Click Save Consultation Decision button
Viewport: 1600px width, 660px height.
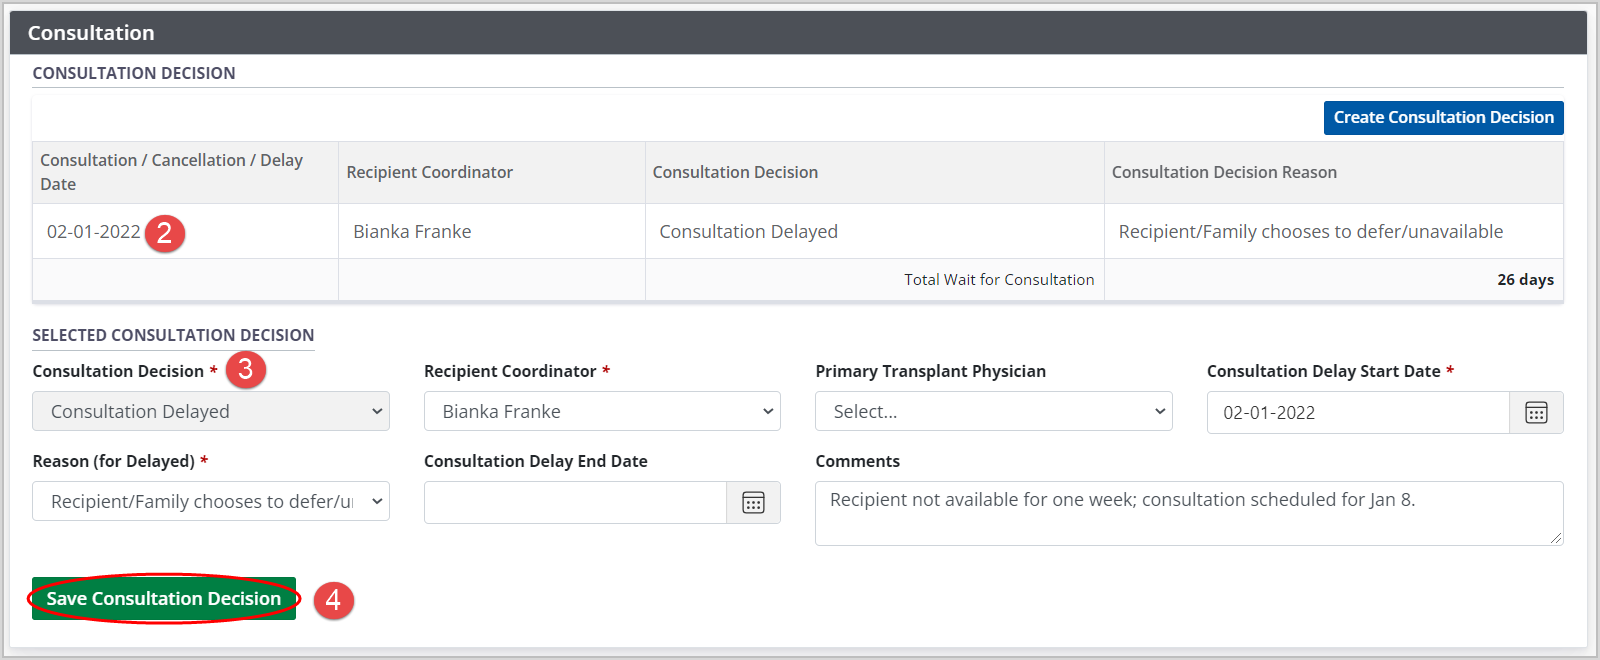click(x=164, y=599)
